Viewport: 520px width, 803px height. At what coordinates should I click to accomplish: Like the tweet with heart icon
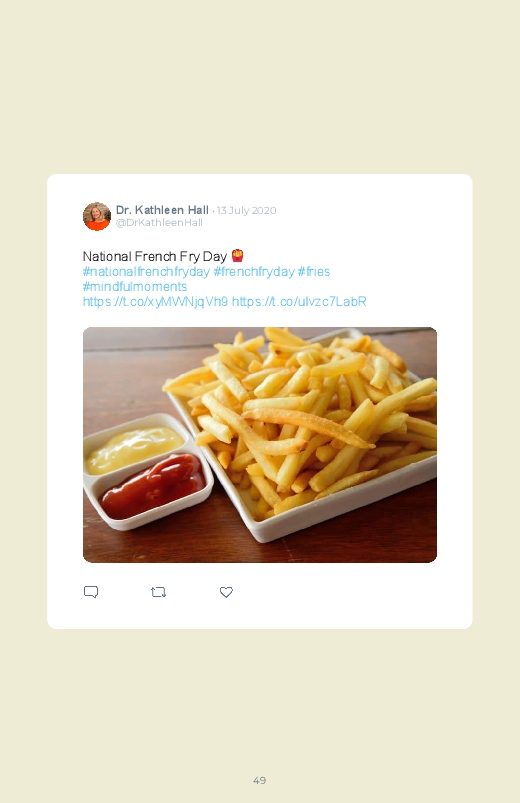(x=226, y=592)
